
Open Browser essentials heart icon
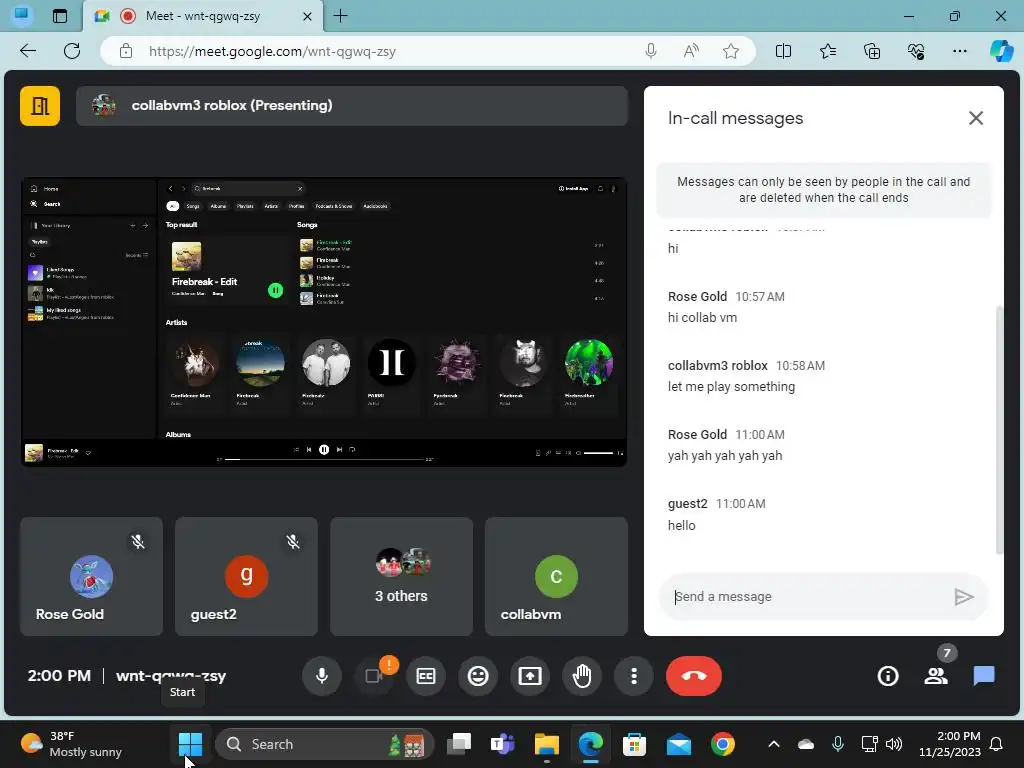tap(916, 51)
